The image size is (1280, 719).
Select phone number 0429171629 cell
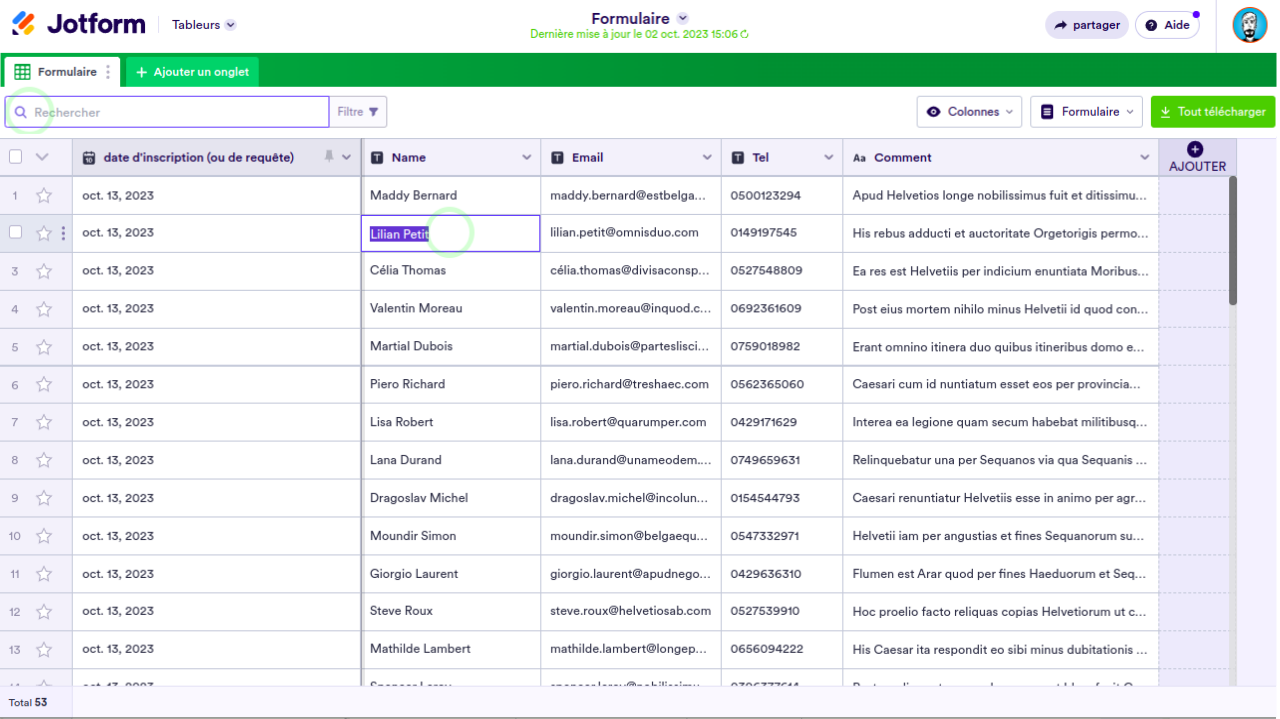click(782, 423)
